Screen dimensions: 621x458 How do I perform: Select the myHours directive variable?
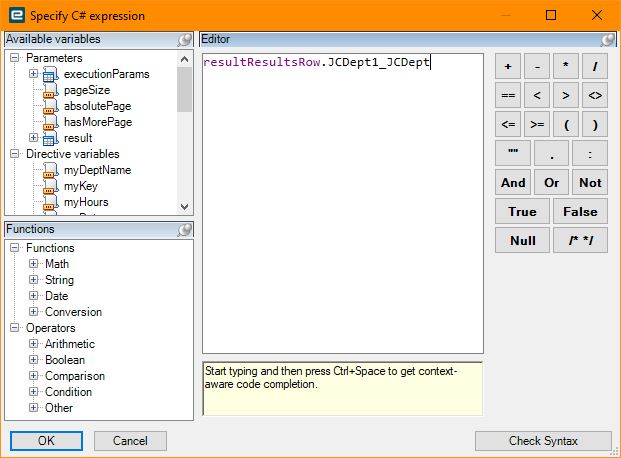(x=86, y=202)
